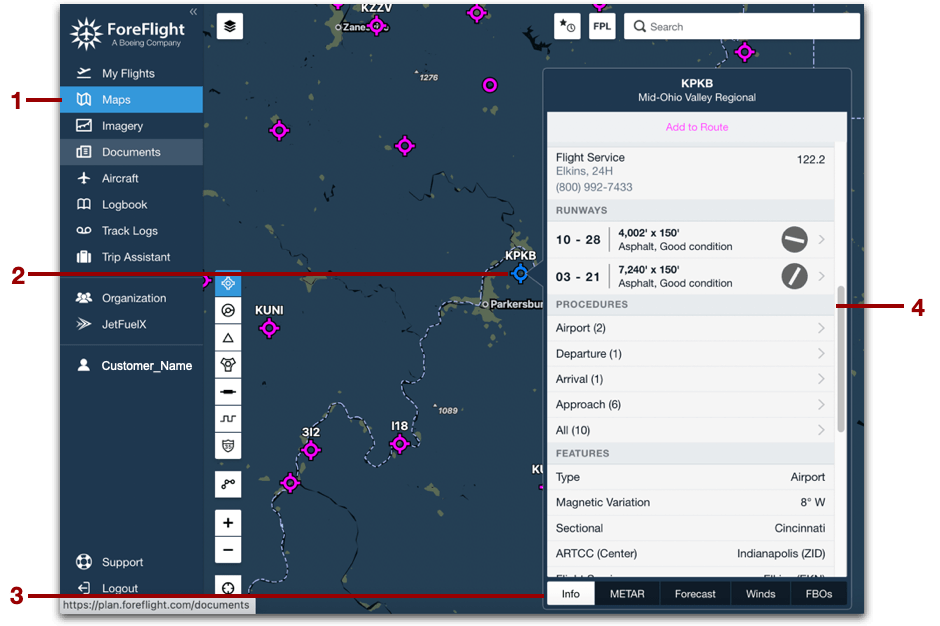Switch to the Forecast tab
This screenshot has width=940, height=626.
point(695,594)
